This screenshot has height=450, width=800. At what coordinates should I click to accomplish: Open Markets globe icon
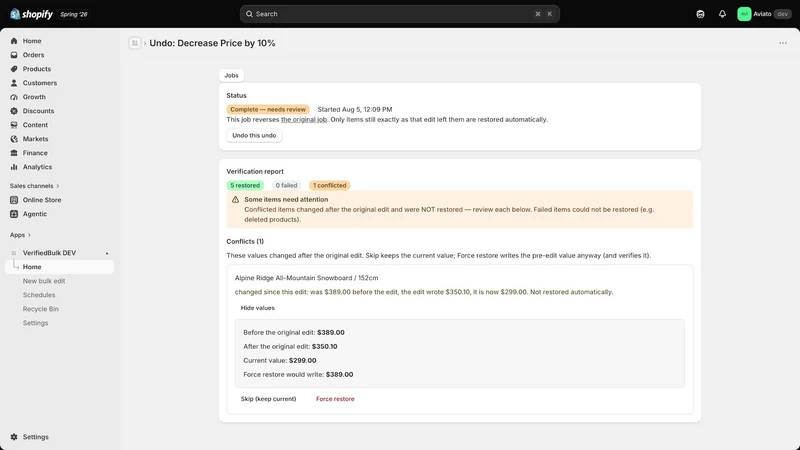(14, 139)
